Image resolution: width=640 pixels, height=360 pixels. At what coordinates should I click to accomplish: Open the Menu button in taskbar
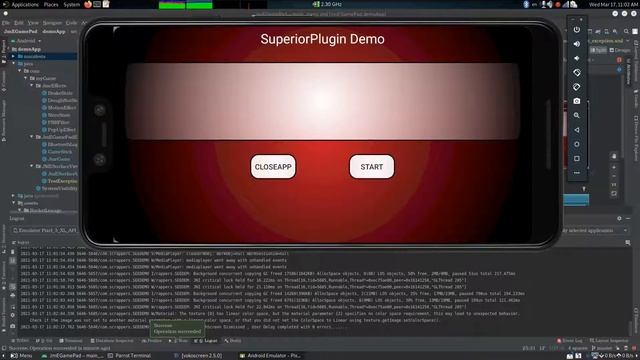coord(21,356)
